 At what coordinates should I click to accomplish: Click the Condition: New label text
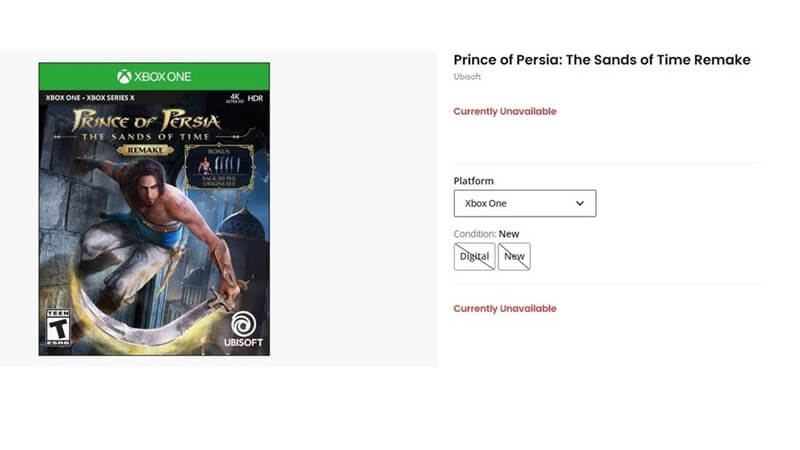pos(486,234)
